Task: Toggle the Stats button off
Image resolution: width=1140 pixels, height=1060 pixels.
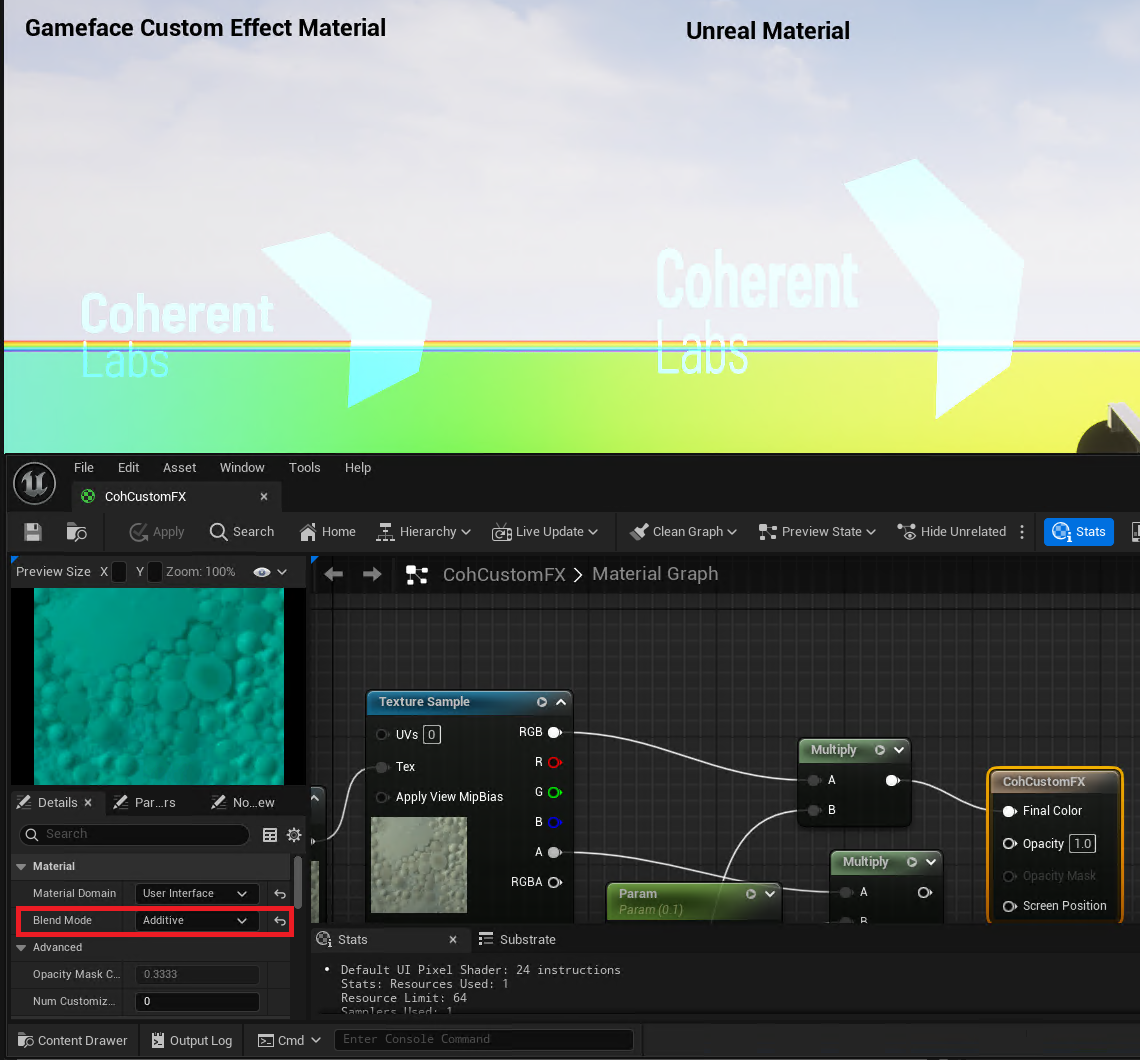Action: point(1078,532)
